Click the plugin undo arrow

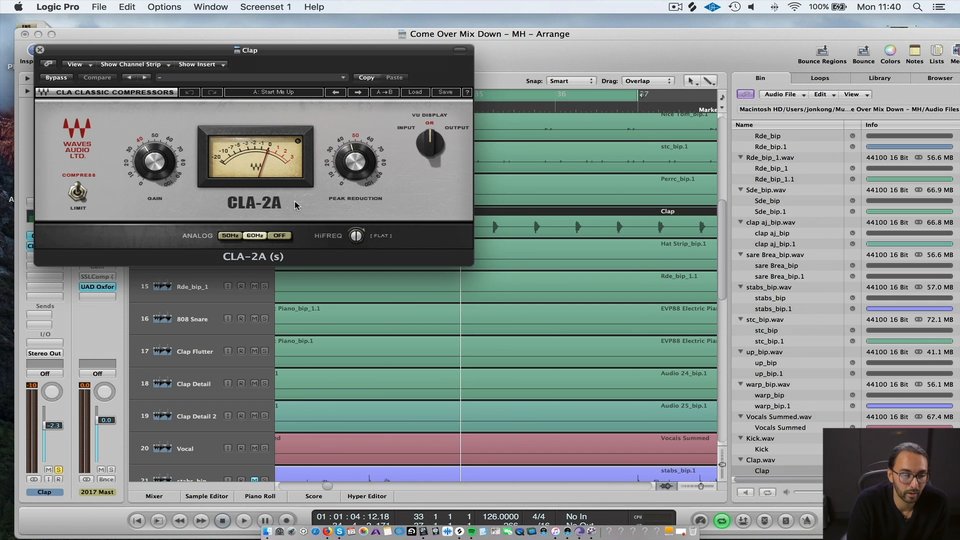tap(189, 92)
